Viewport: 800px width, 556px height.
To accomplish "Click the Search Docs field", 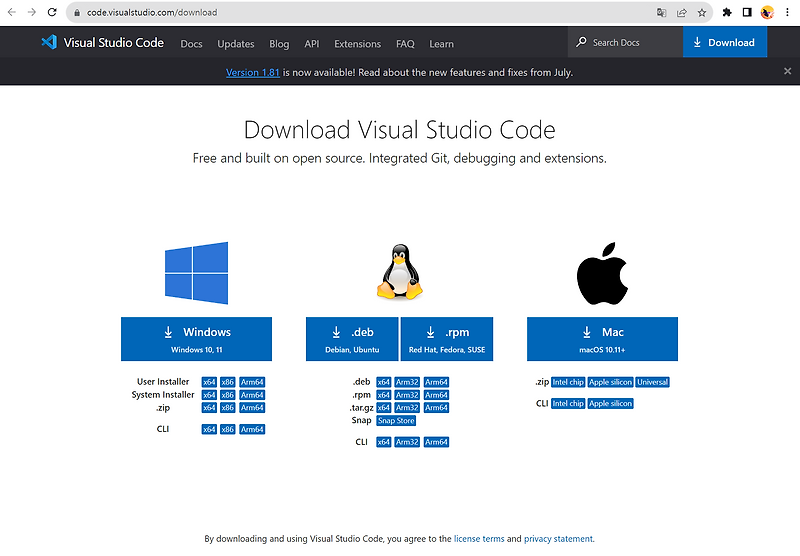I will (626, 42).
